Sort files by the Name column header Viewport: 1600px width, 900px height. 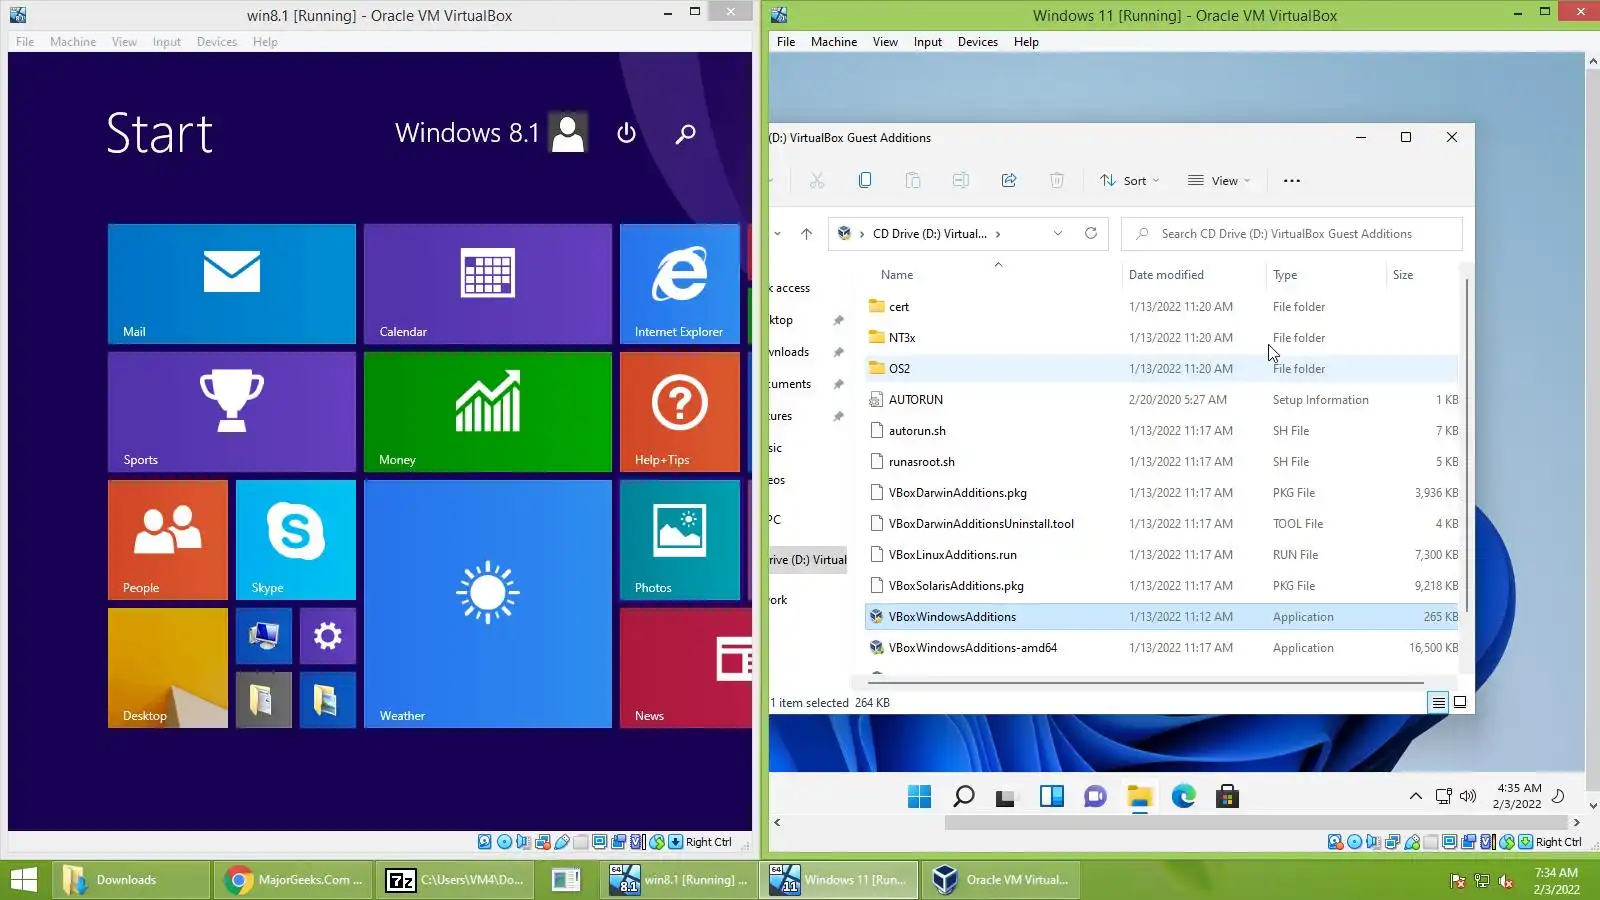[897, 275]
